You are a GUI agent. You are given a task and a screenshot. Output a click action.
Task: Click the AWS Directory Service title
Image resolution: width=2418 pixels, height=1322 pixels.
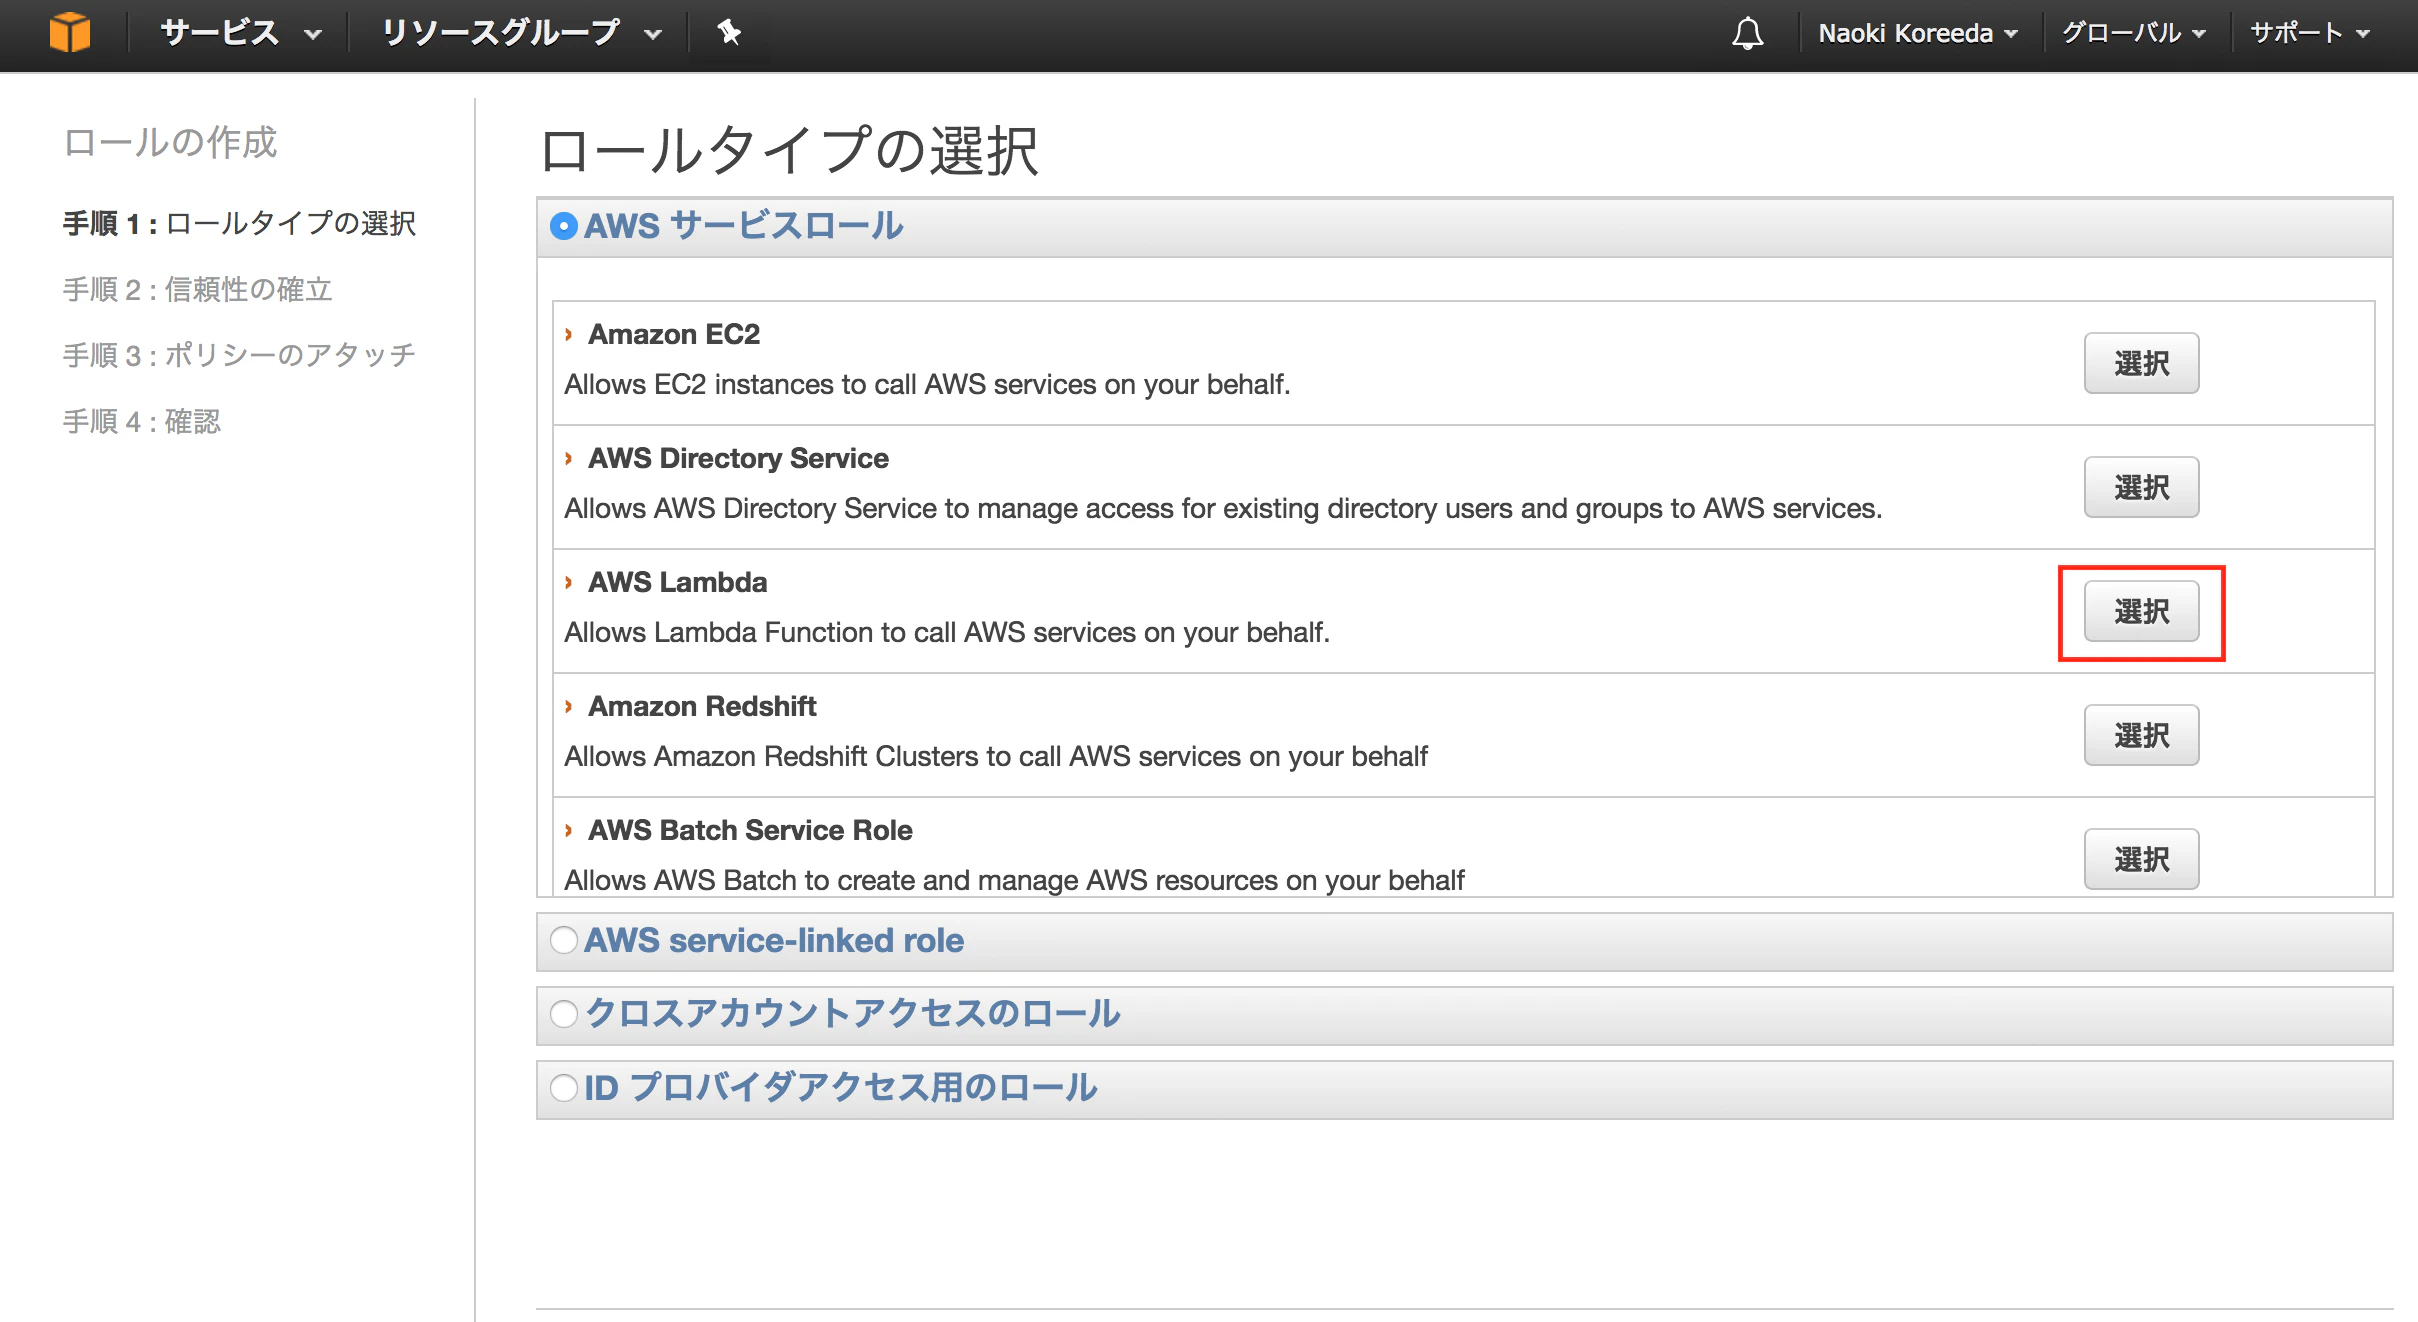(738, 458)
